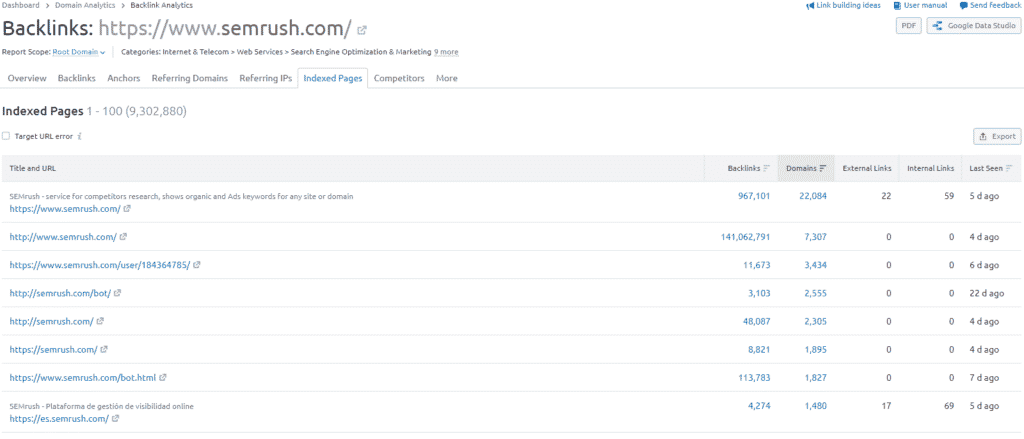1024x439 pixels.
Task: Click backlinks value 141,062,791
Action: coord(745,237)
